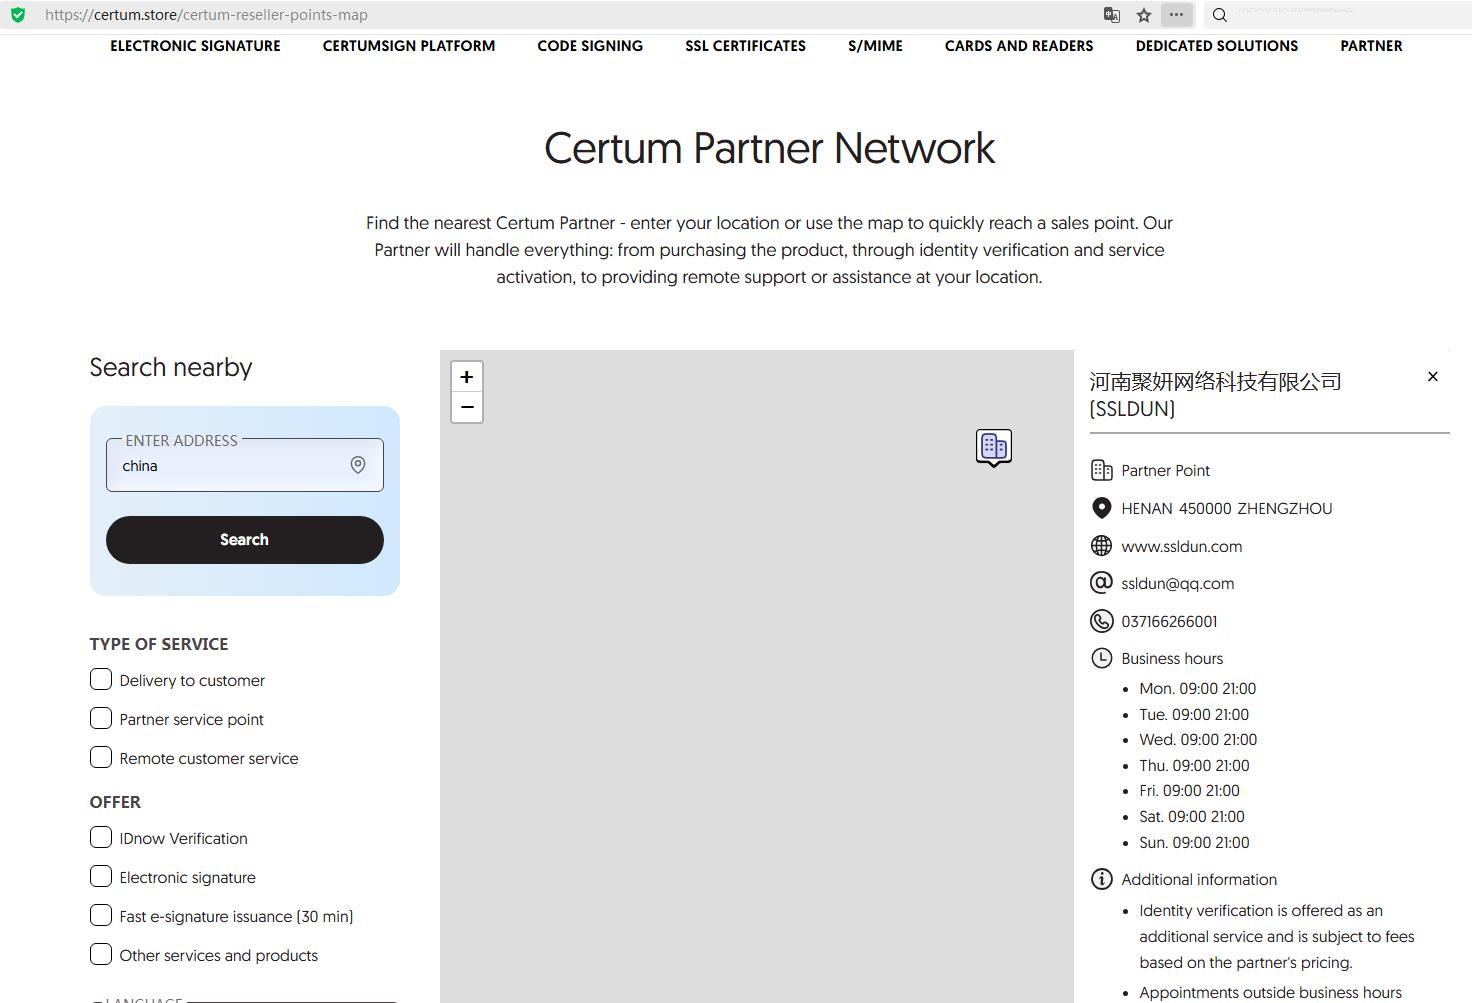This screenshot has width=1472, height=1003.
Task: Click the website globe icon
Action: coord(1101,546)
